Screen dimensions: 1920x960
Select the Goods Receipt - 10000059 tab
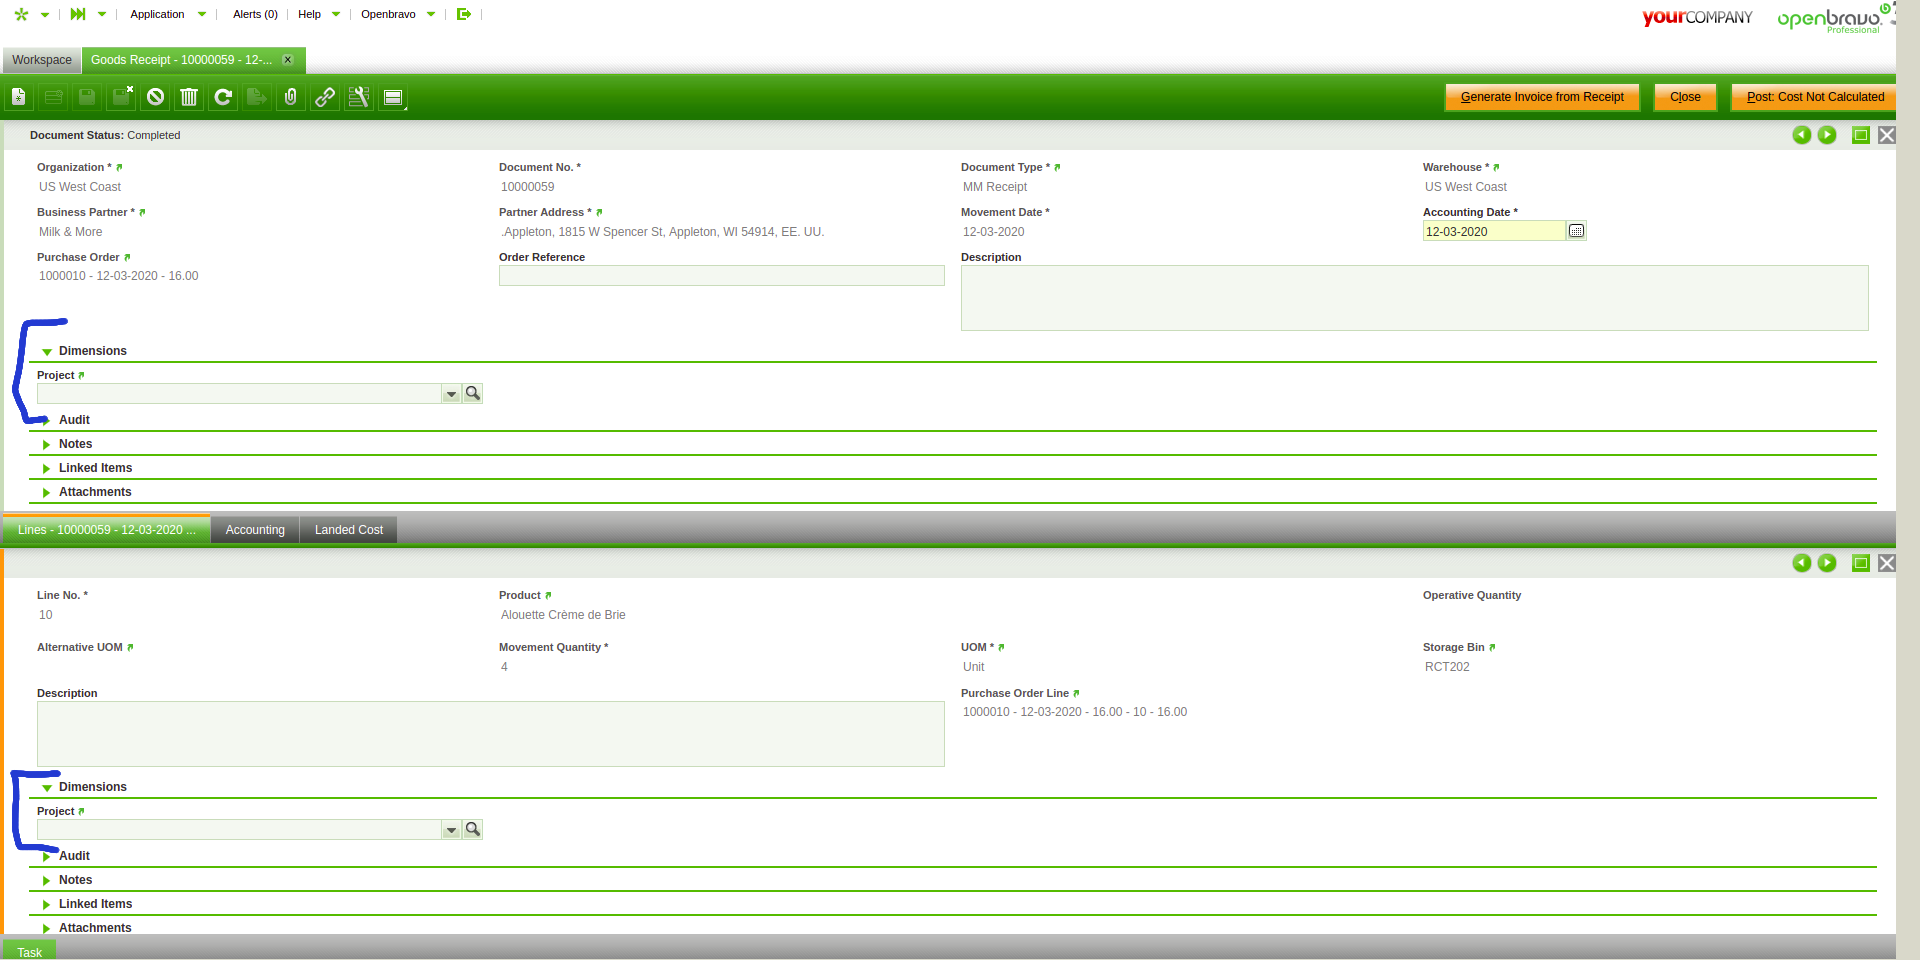click(x=181, y=60)
